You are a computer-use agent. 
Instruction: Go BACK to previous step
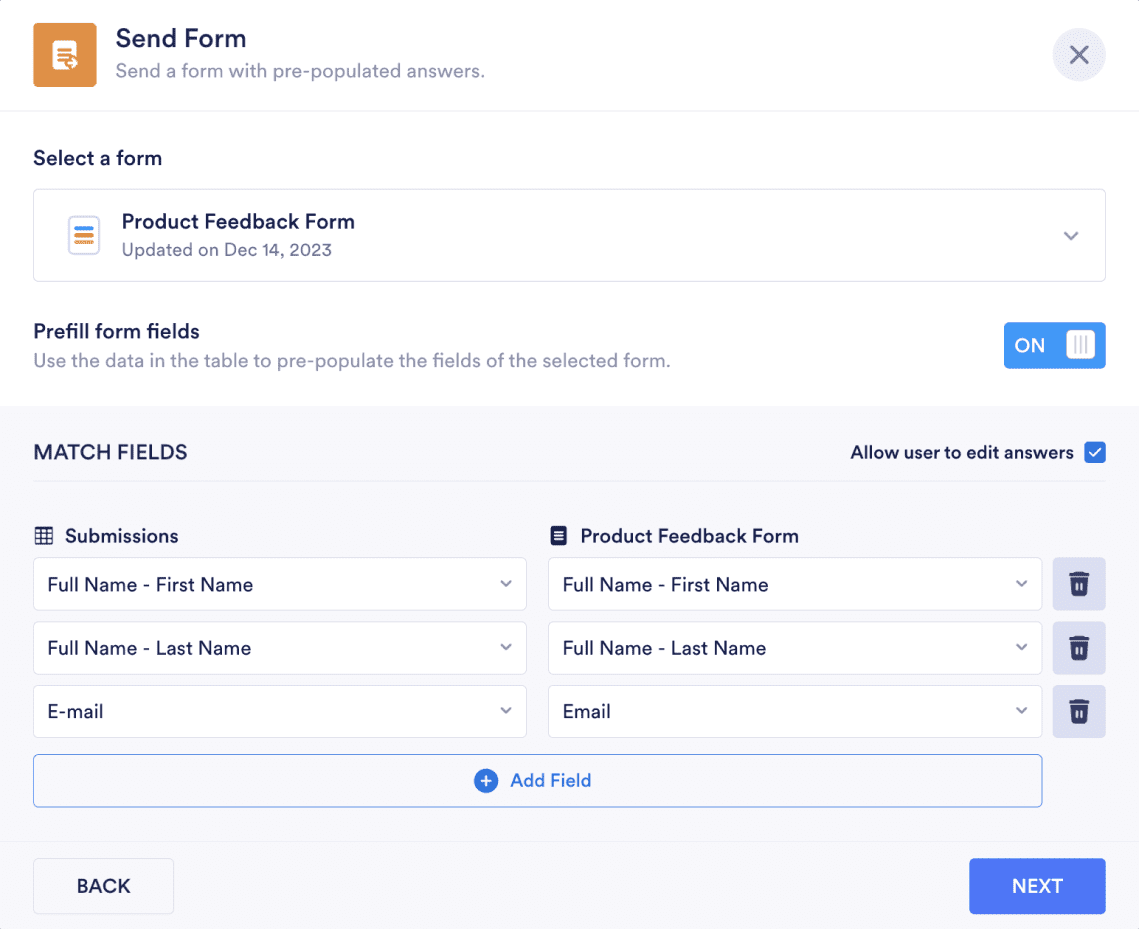click(x=104, y=886)
